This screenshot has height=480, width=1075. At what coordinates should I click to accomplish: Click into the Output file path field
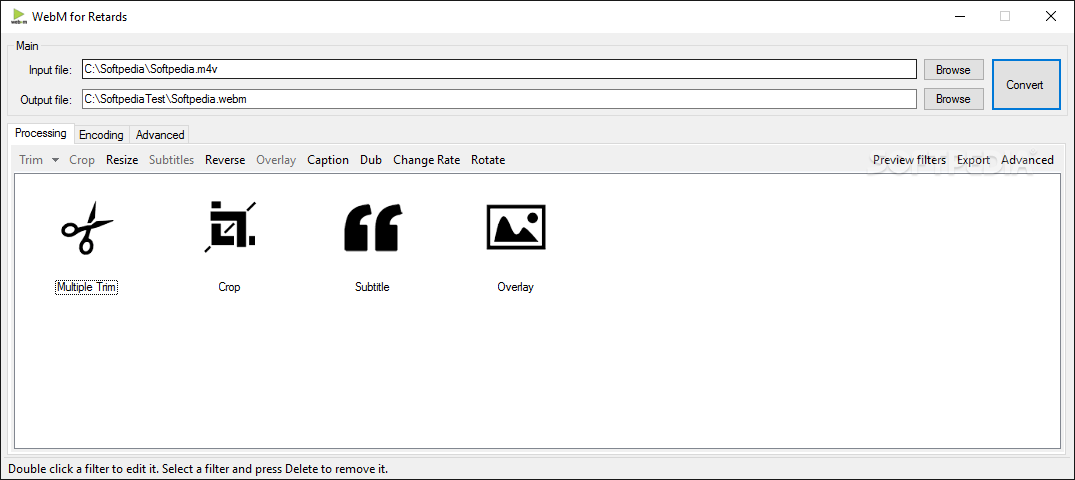point(499,99)
